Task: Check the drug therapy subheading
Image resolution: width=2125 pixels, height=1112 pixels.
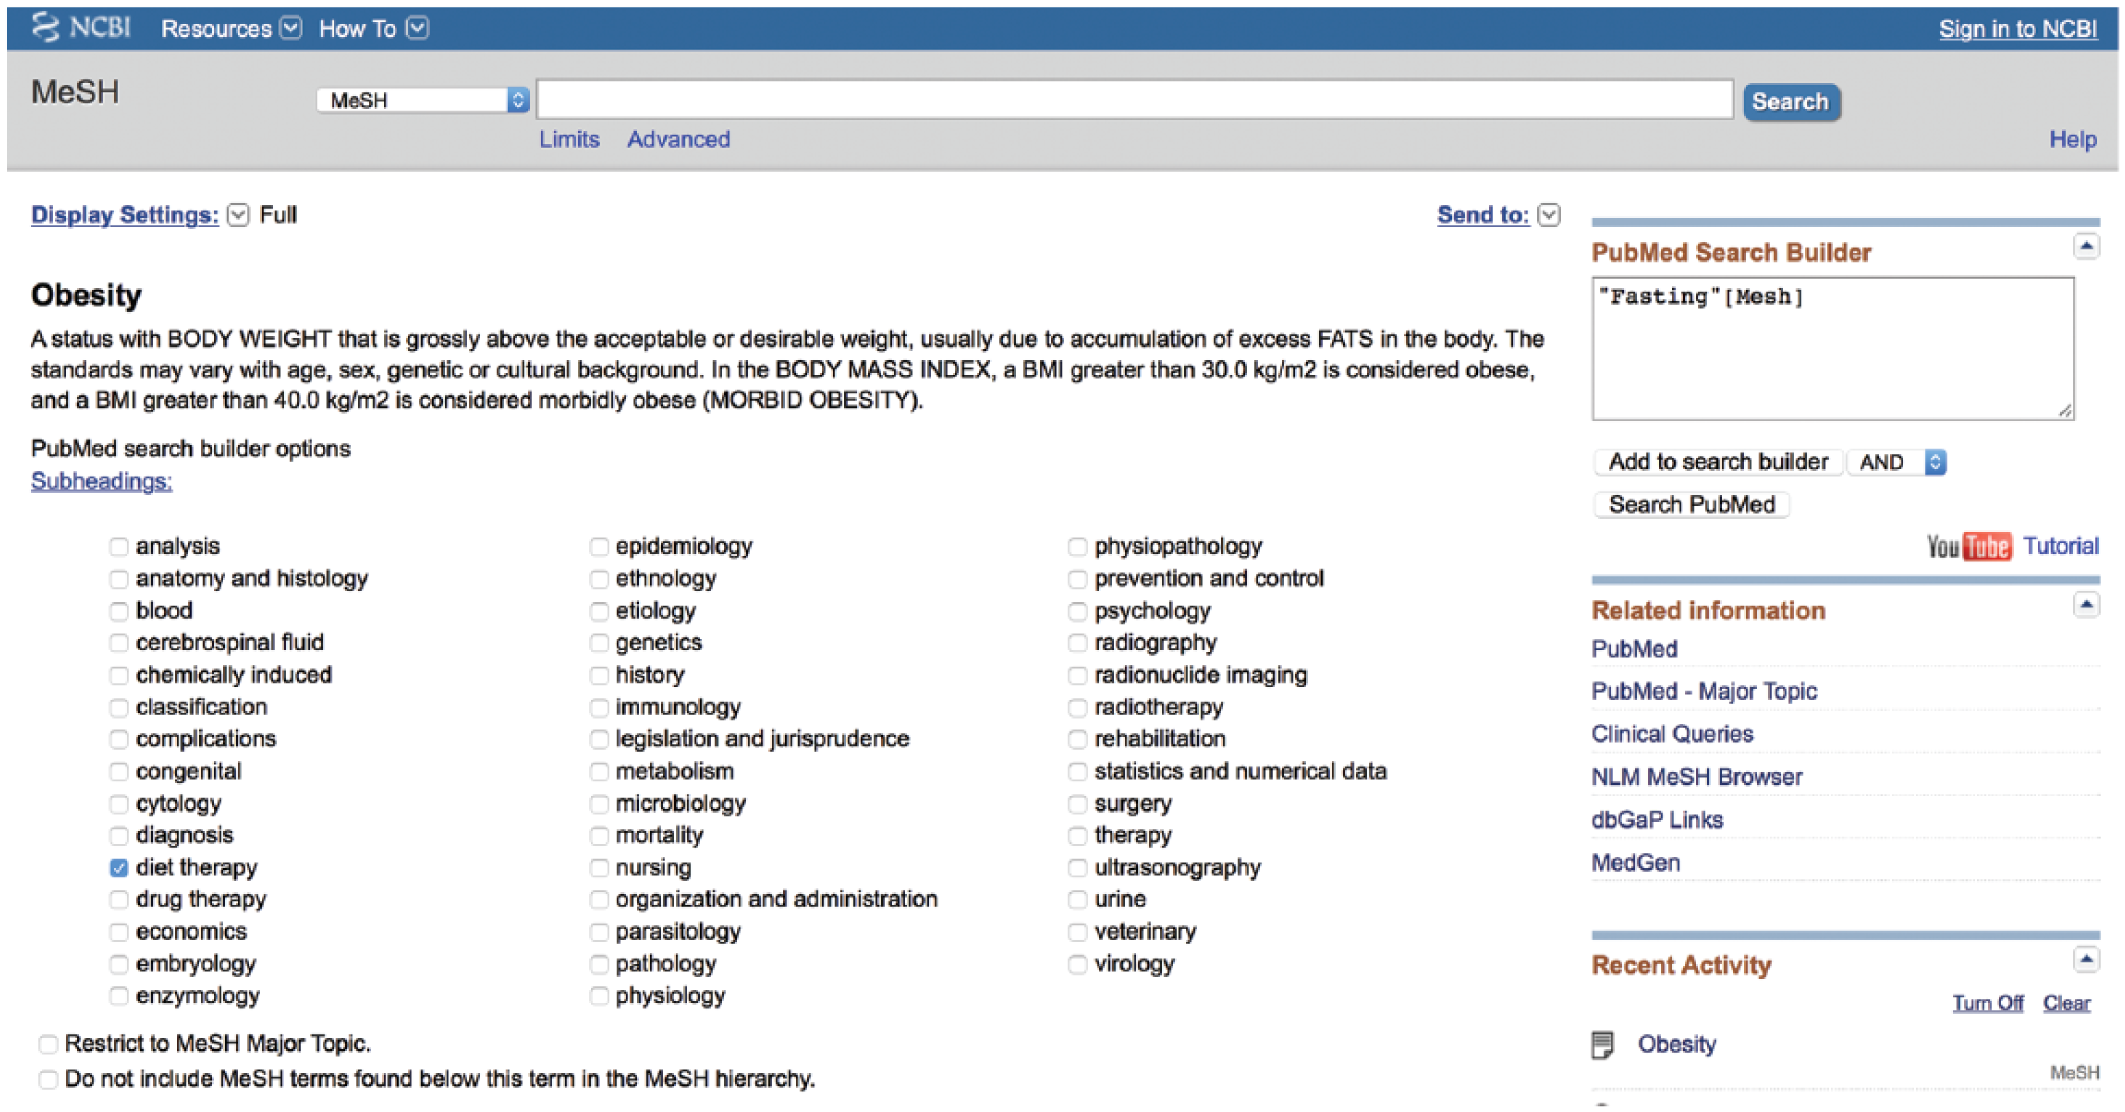Action: (x=119, y=900)
